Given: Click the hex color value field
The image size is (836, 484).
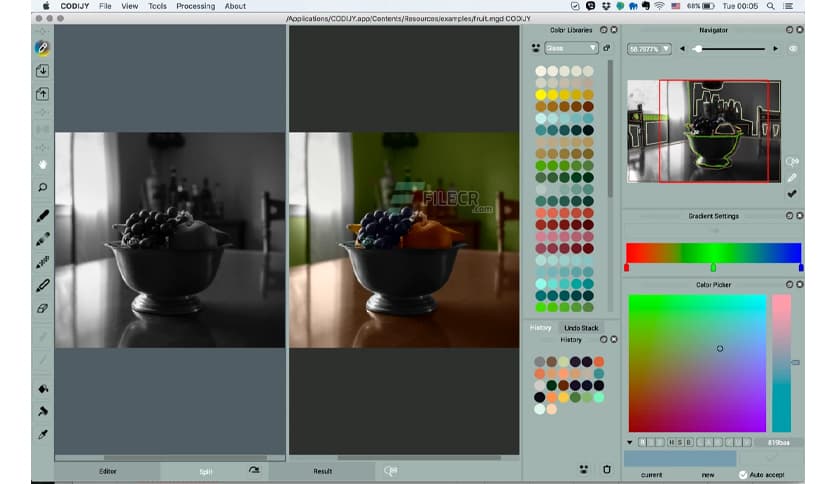Looking at the screenshot, I should pos(778,442).
